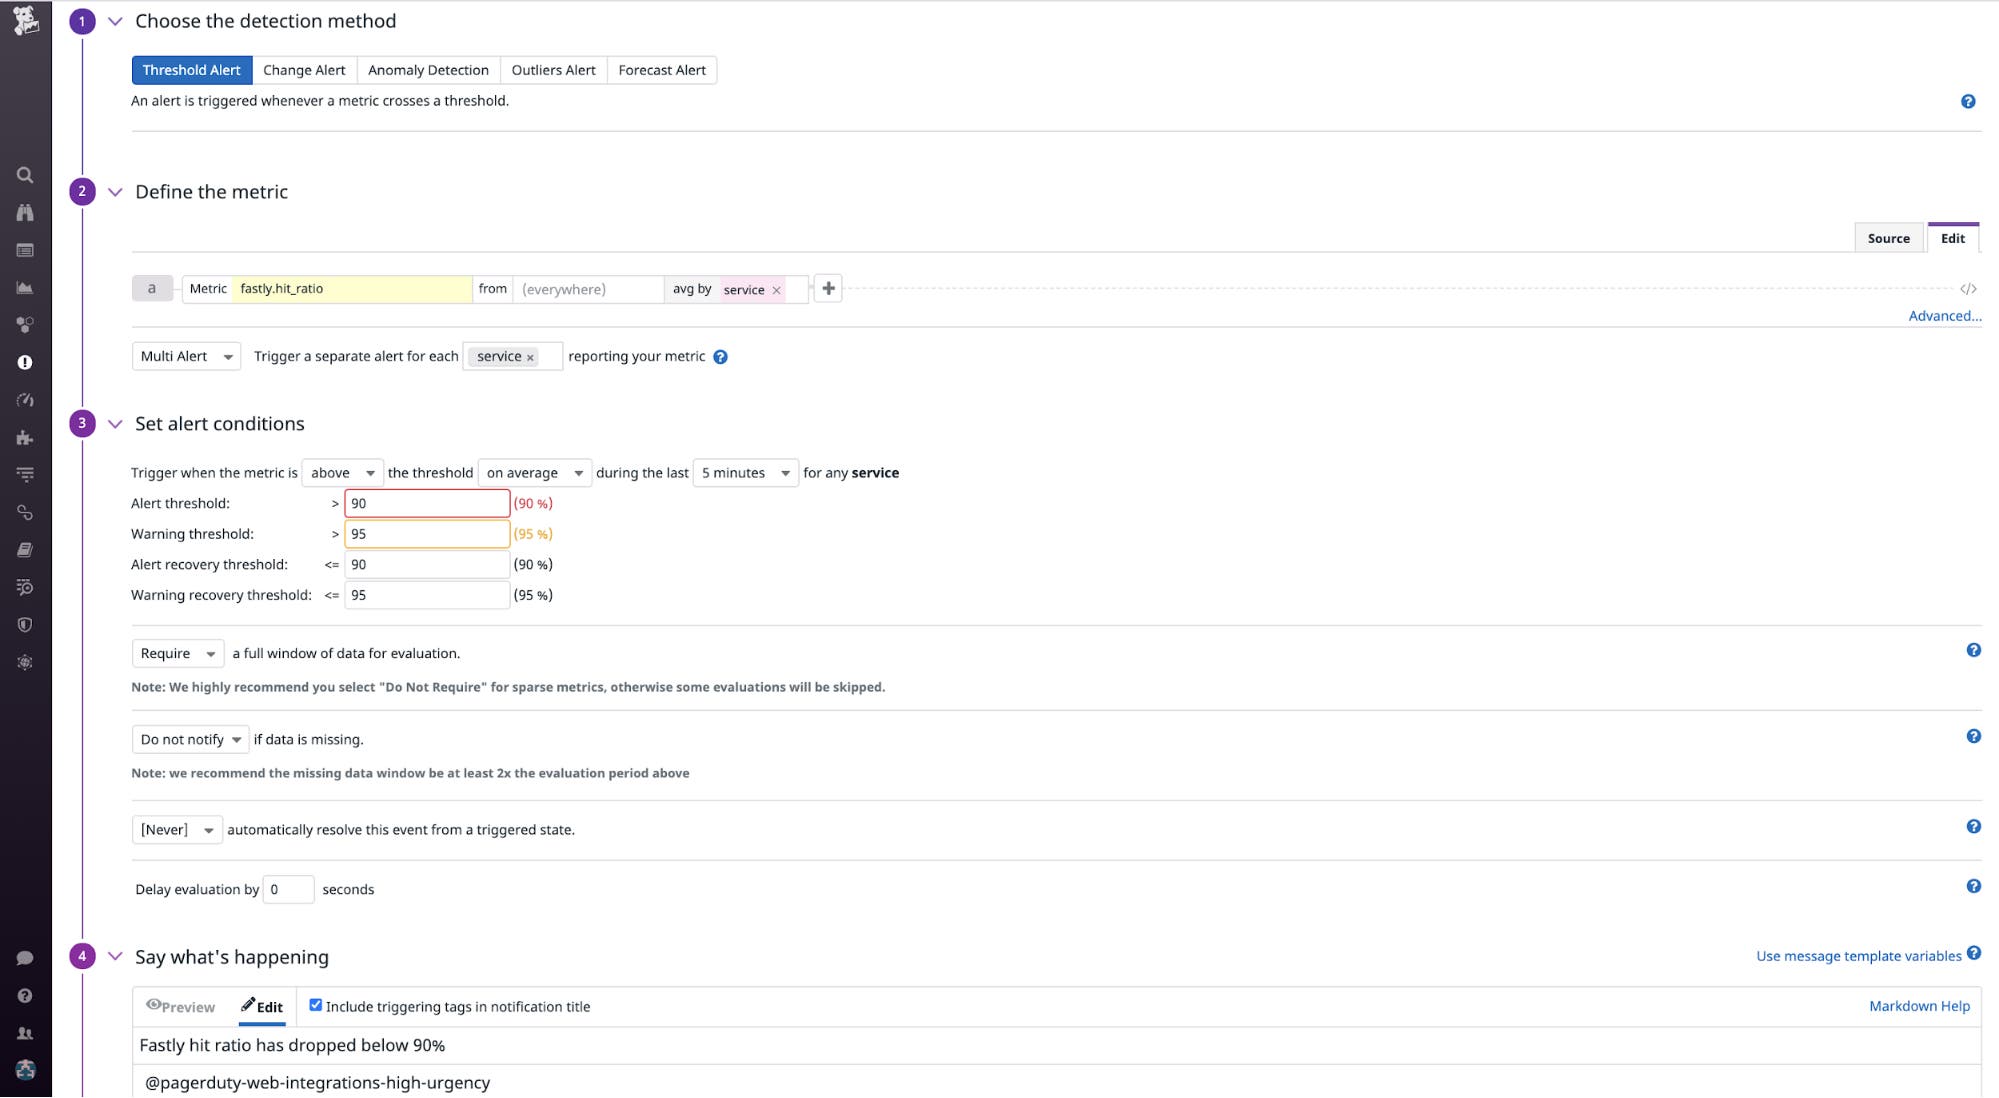The image size is (1999, 1098).
Task: Open Integrations via the puzzle-piece icon
Action: [25, 437]
